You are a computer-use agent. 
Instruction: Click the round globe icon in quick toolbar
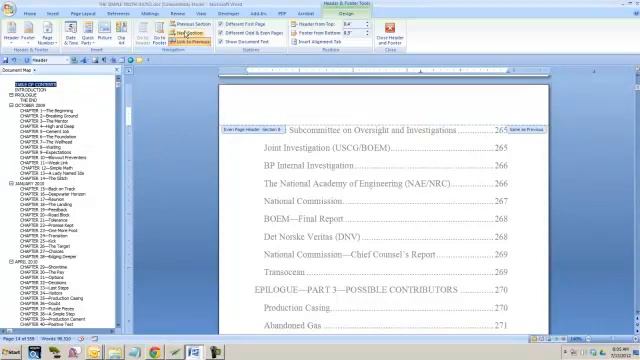pos(131,60)
